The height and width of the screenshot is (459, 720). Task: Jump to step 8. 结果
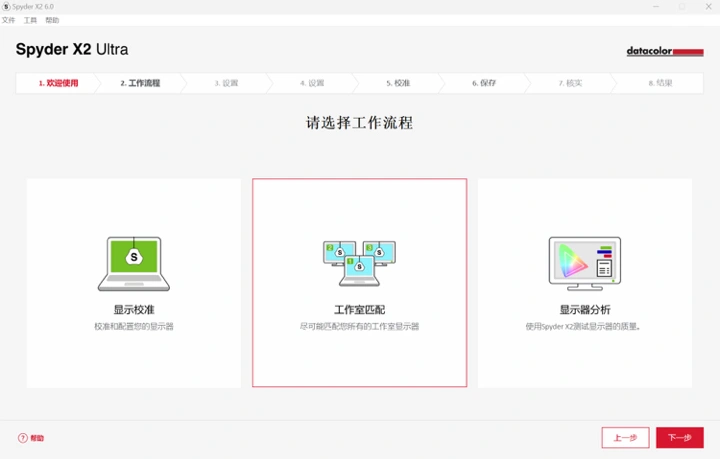660,83
